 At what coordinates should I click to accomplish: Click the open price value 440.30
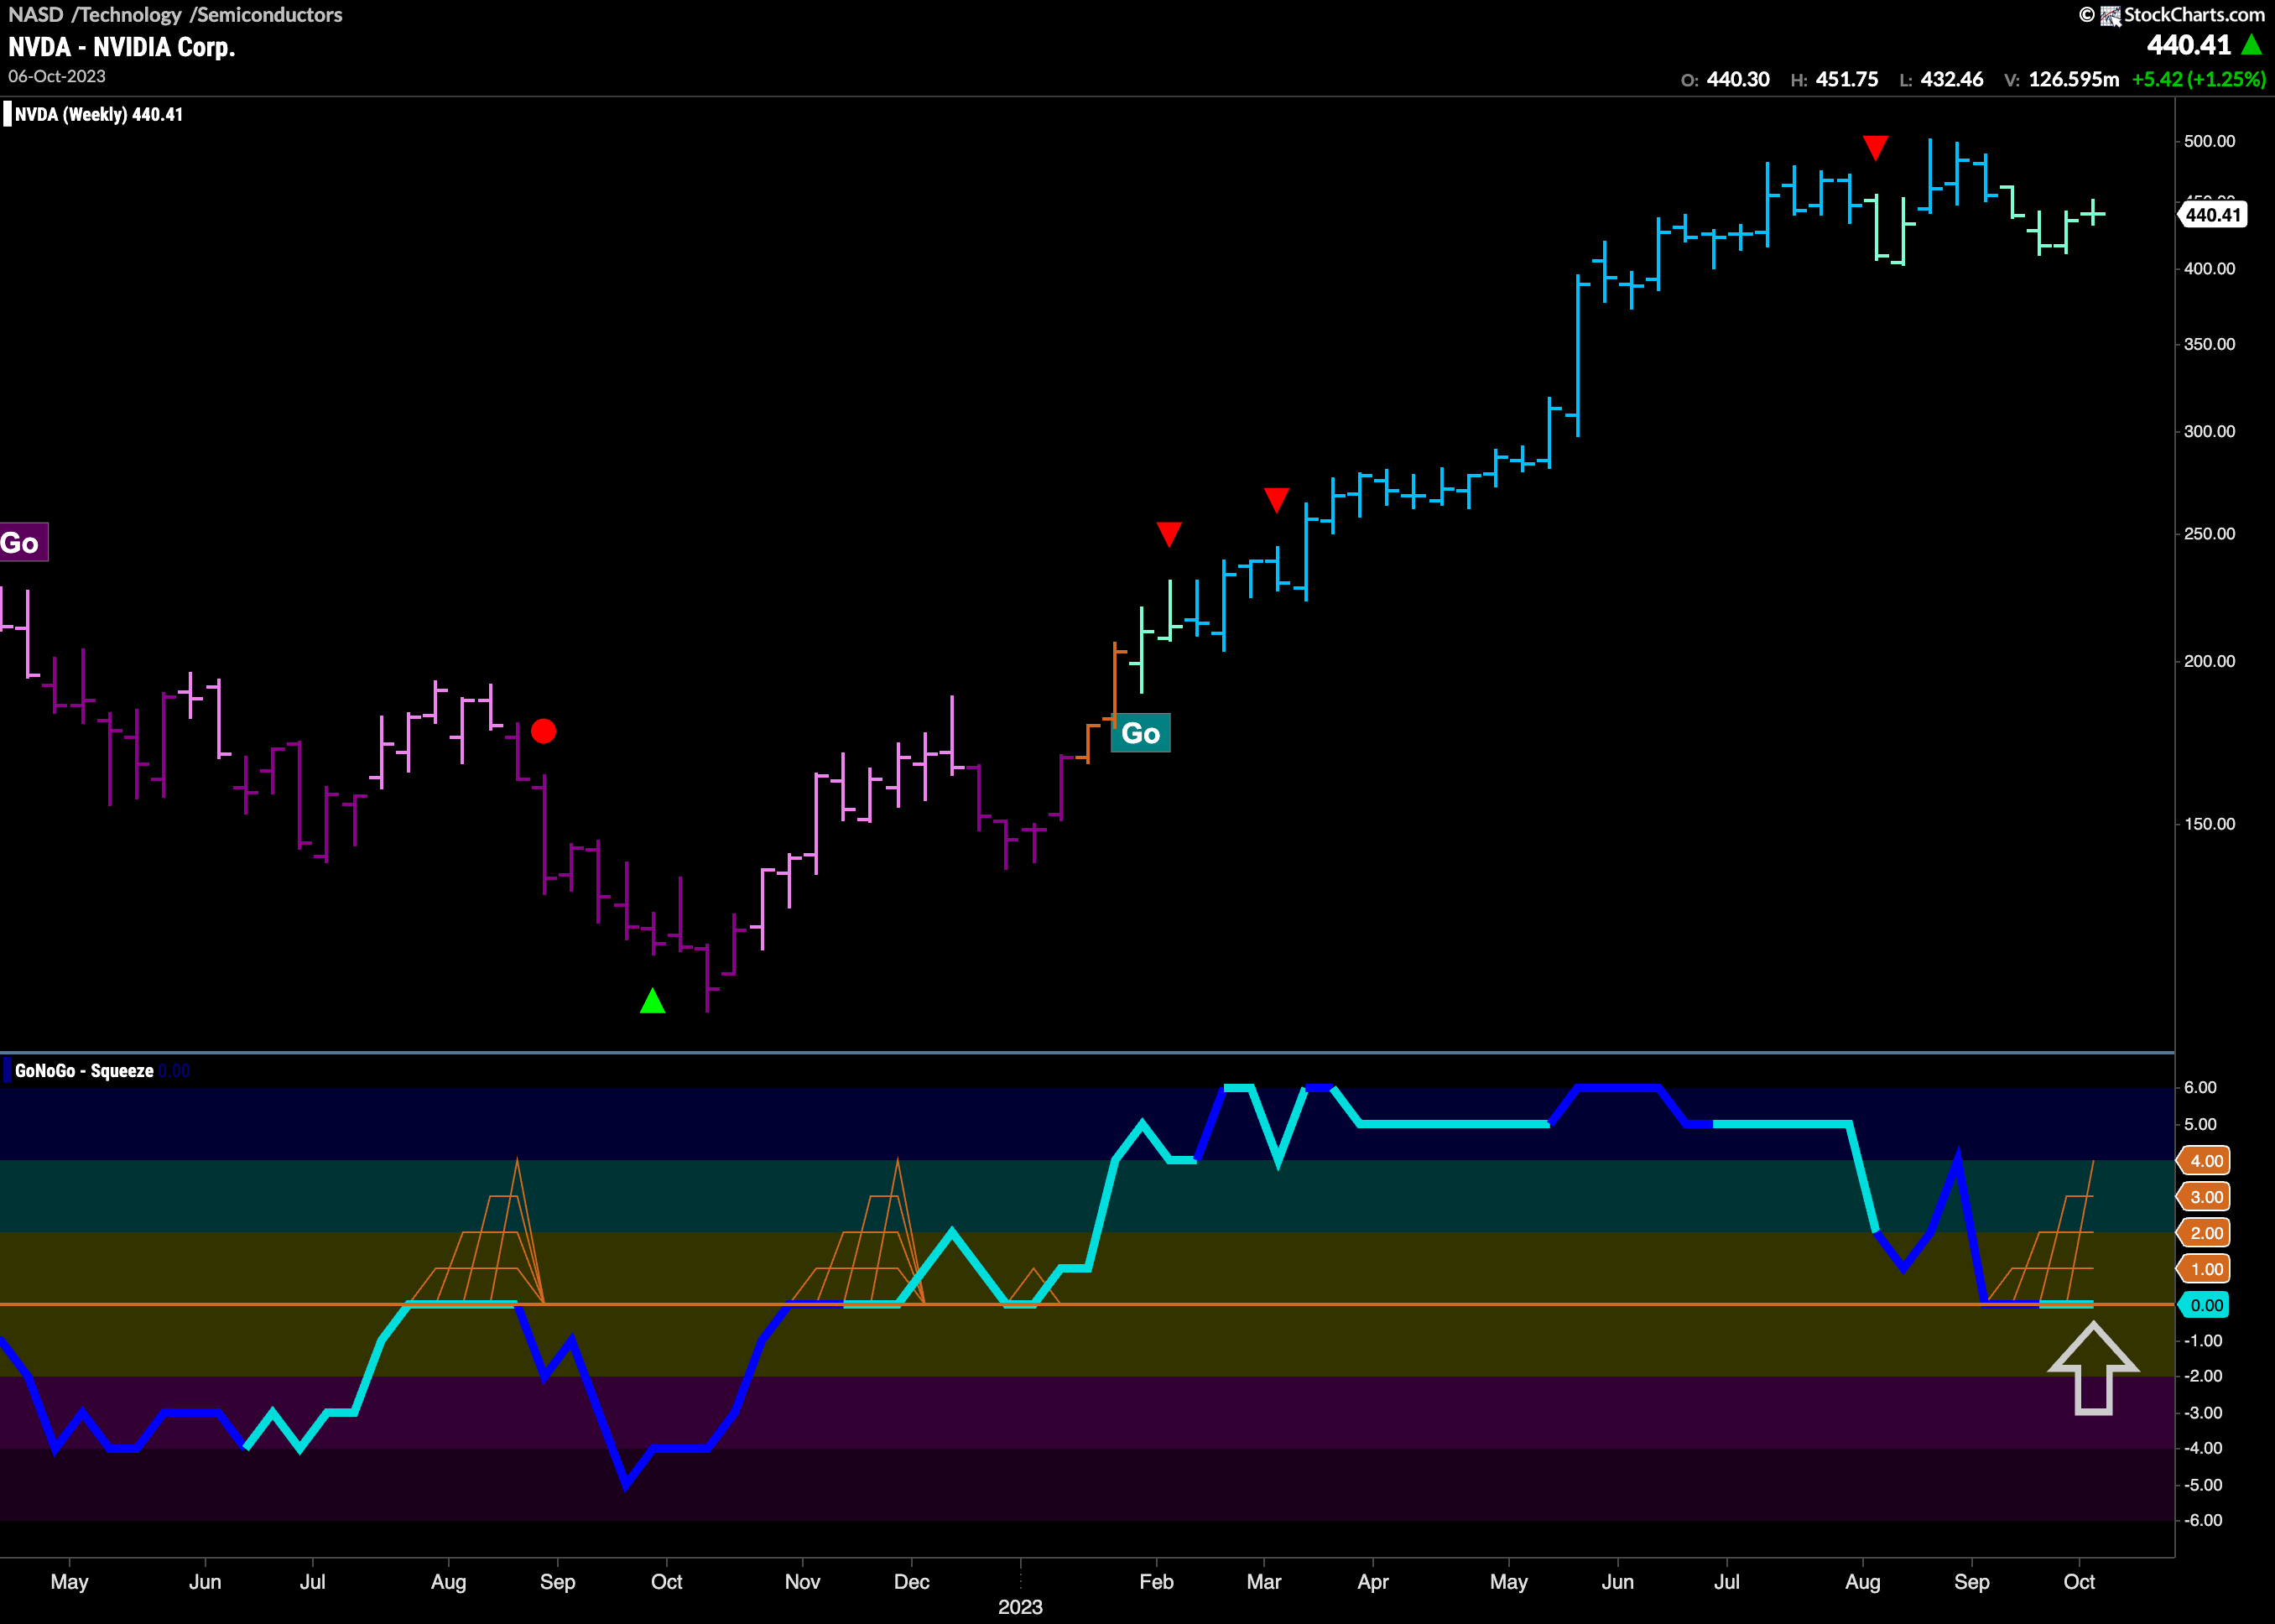point(1738,79)
